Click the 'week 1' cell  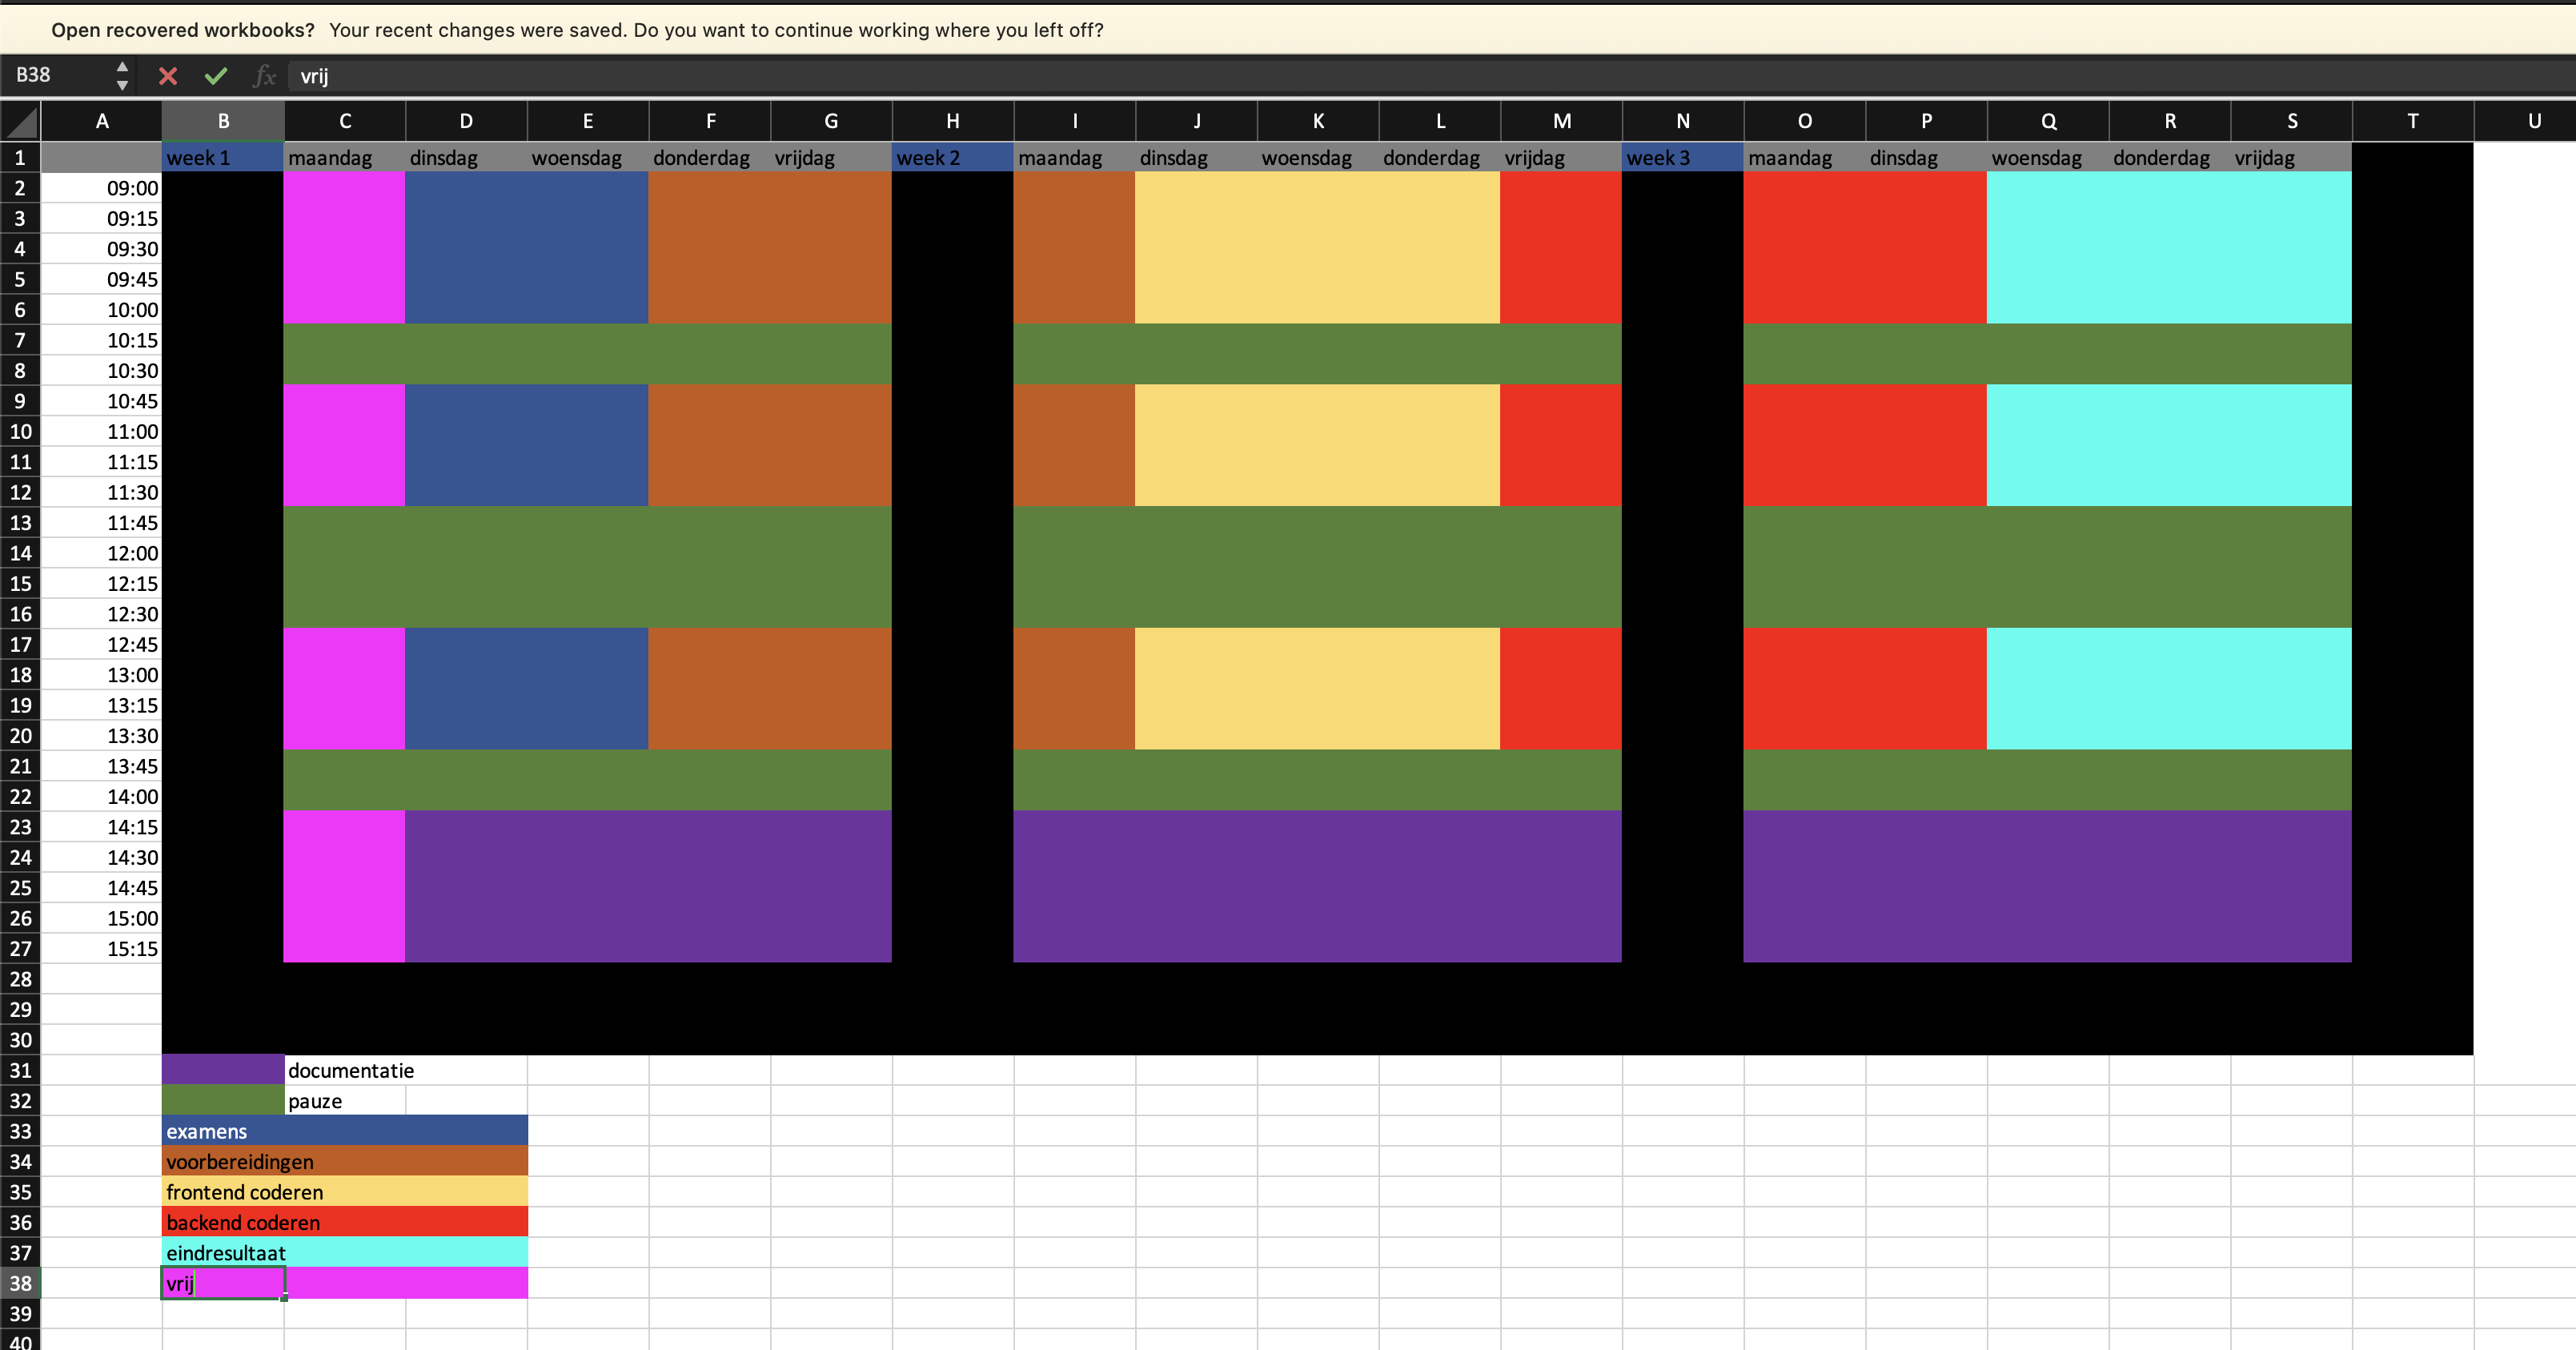[222, 158]
